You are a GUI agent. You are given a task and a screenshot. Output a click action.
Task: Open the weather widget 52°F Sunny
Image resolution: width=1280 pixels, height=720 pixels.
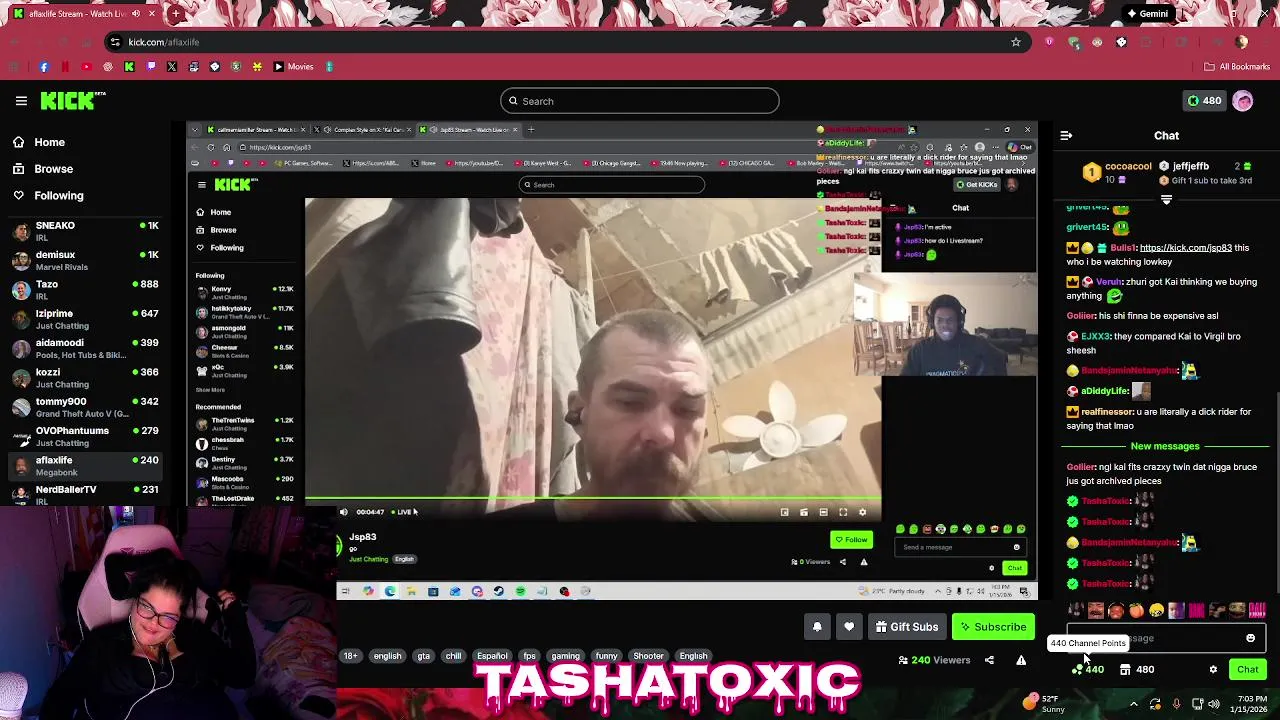1043,704
